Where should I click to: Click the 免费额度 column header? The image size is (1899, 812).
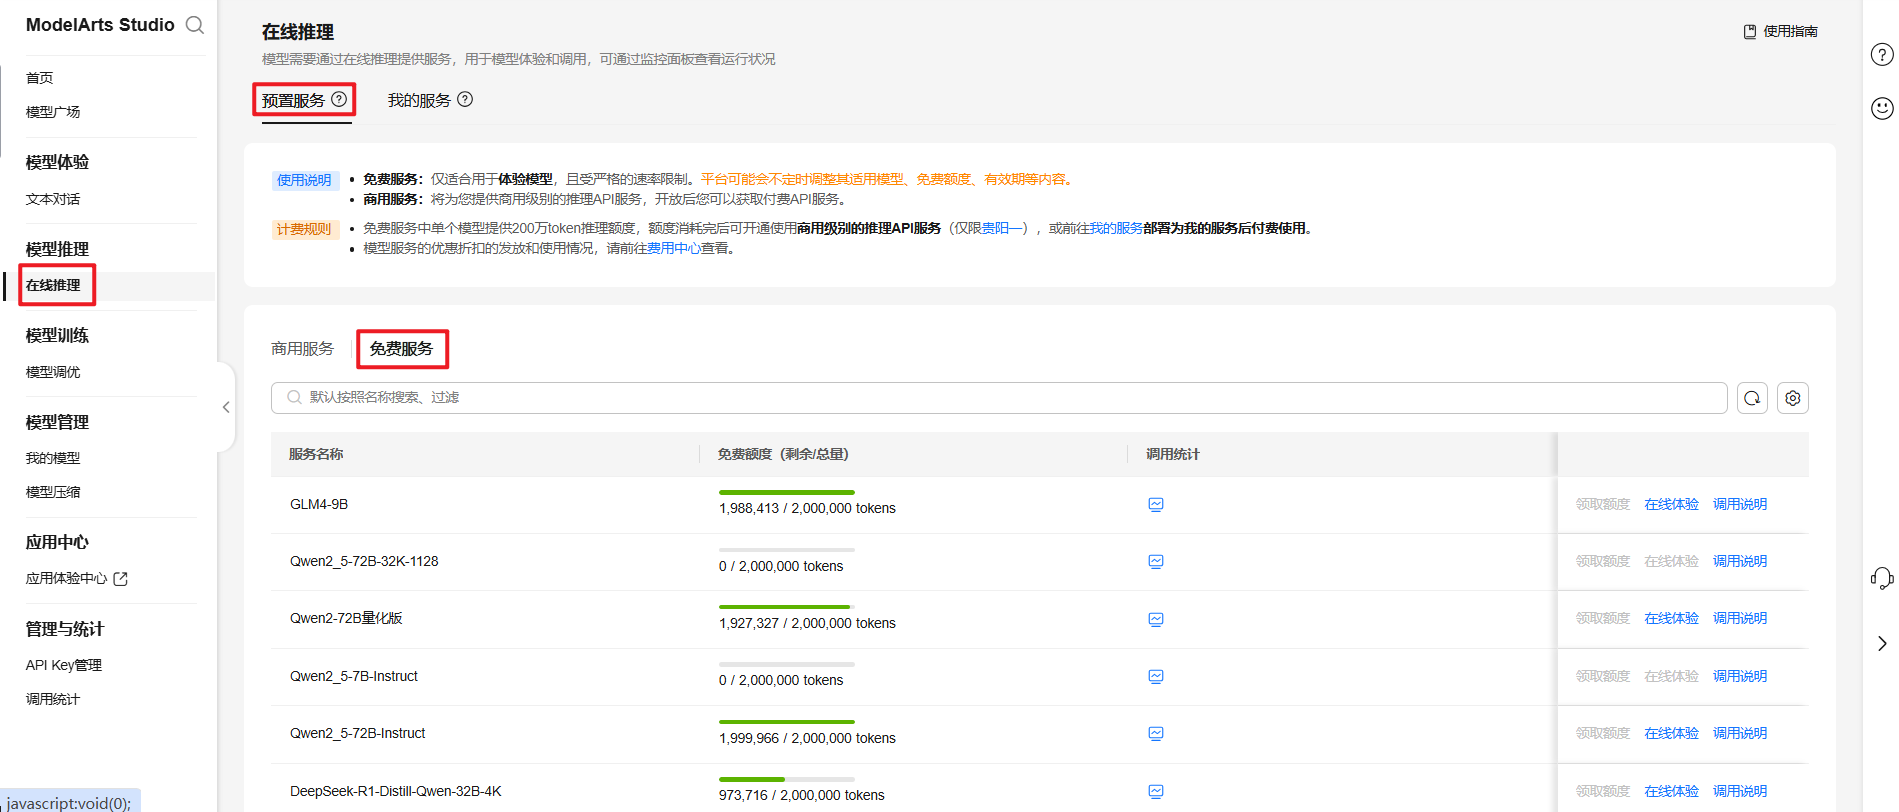(x=783, y=454)
